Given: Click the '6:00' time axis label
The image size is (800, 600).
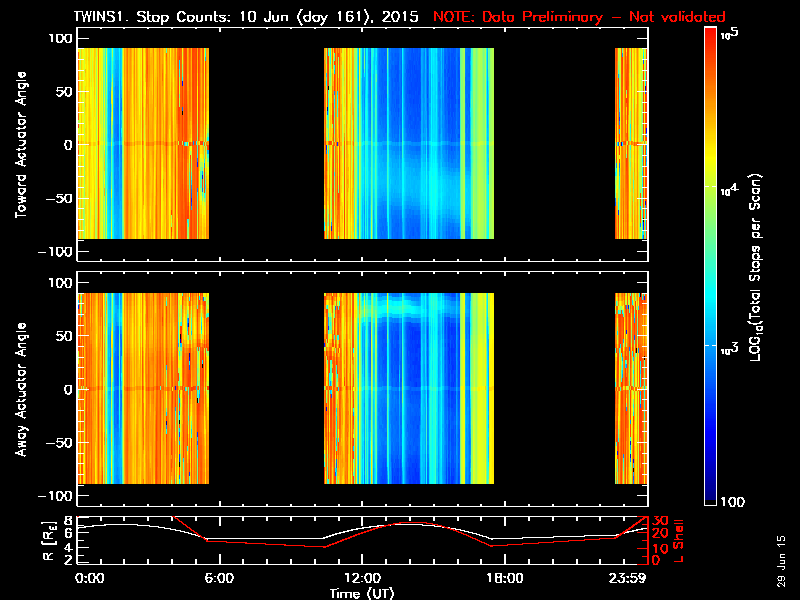Looking at the screenshot, I should [219, 578].
